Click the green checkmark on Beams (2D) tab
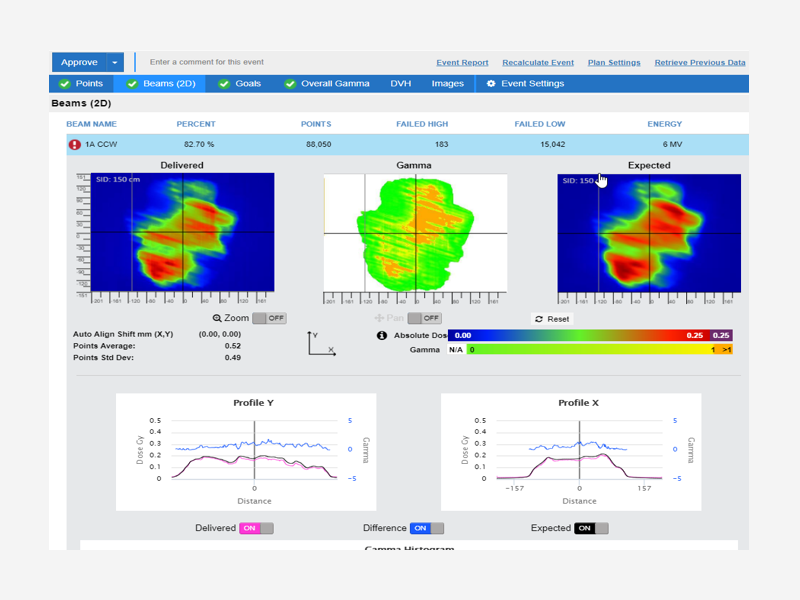Viewport: 800px width, 600px height. [132, 84]
